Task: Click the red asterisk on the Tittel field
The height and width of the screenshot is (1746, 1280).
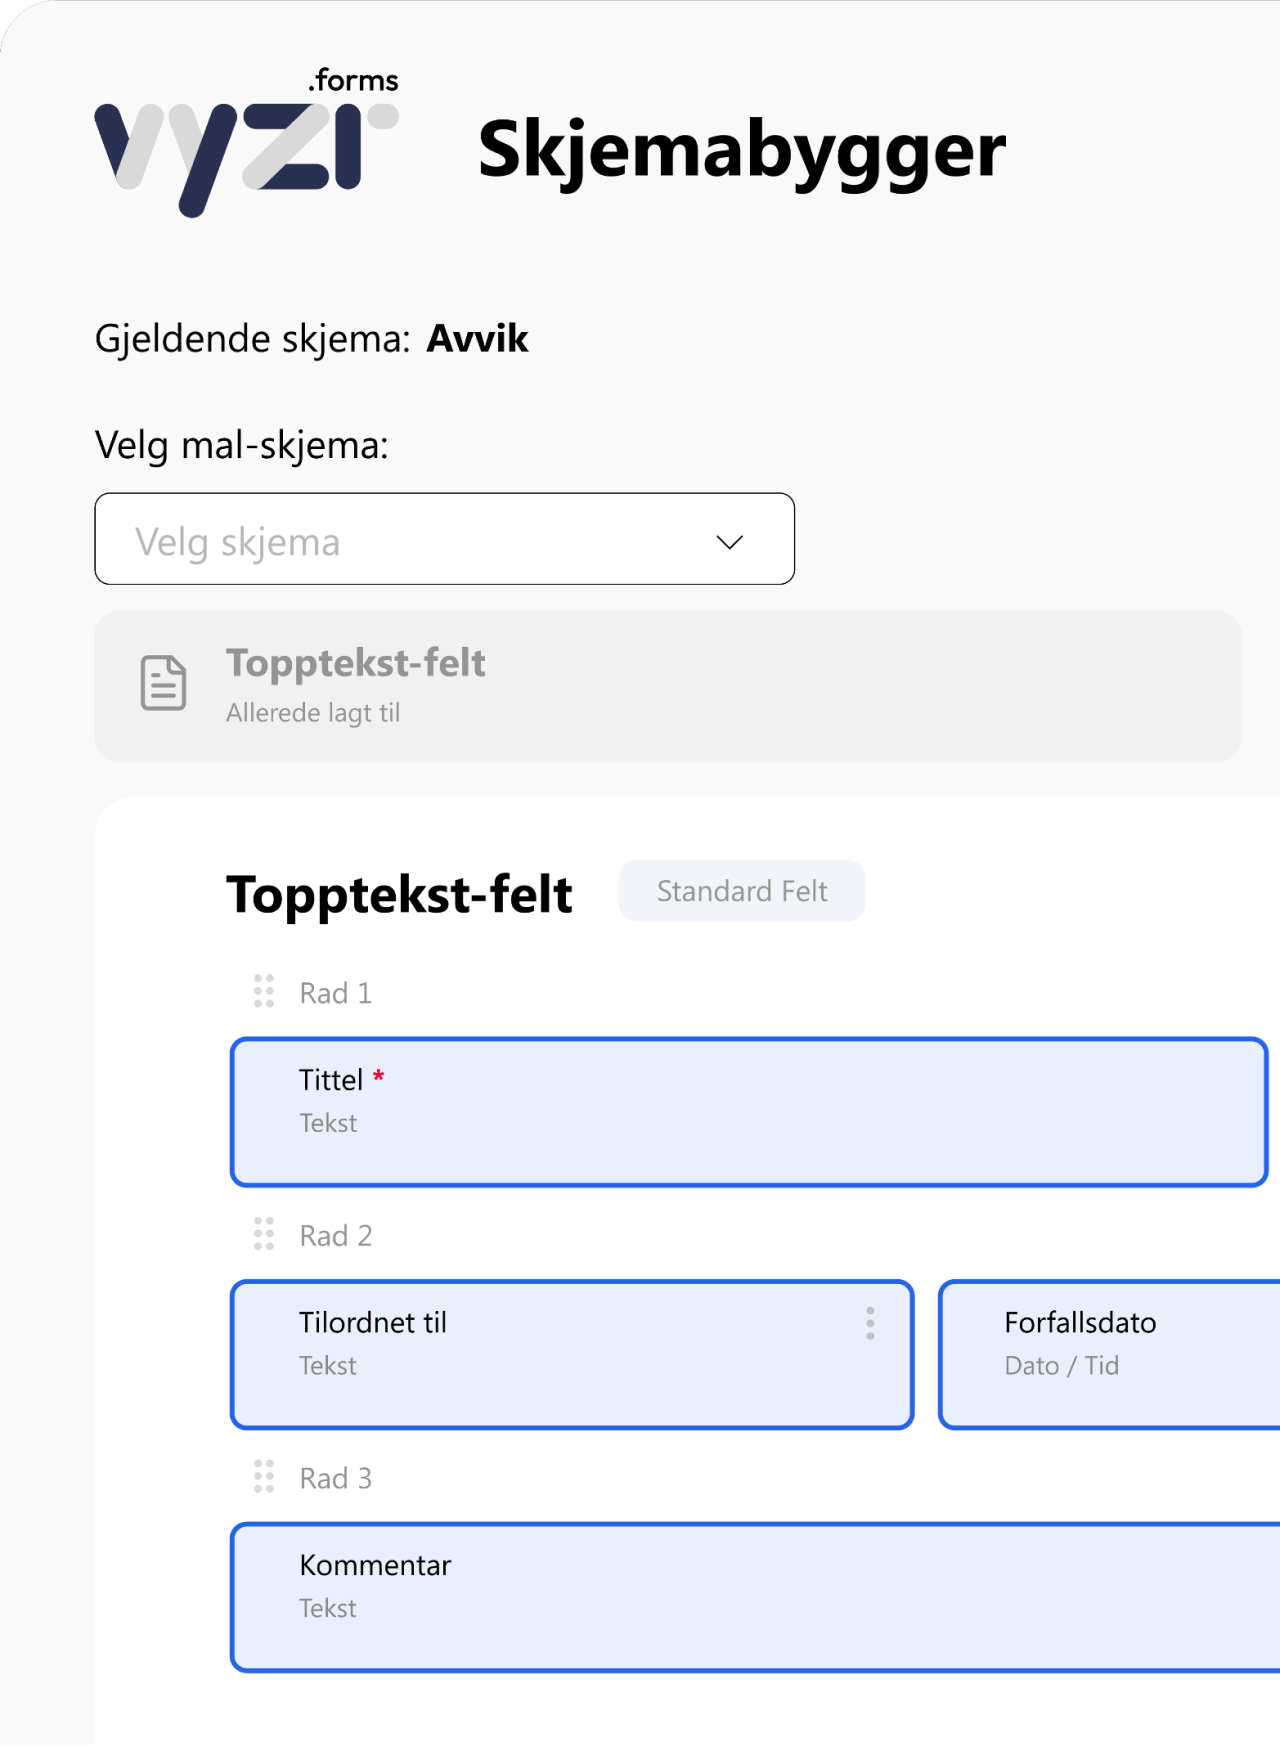Action: (x=379, y=1078)
